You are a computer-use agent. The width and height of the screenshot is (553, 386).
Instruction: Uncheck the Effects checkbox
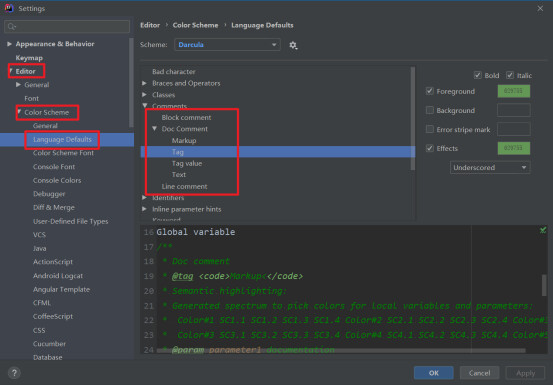[x=430, y=148]
